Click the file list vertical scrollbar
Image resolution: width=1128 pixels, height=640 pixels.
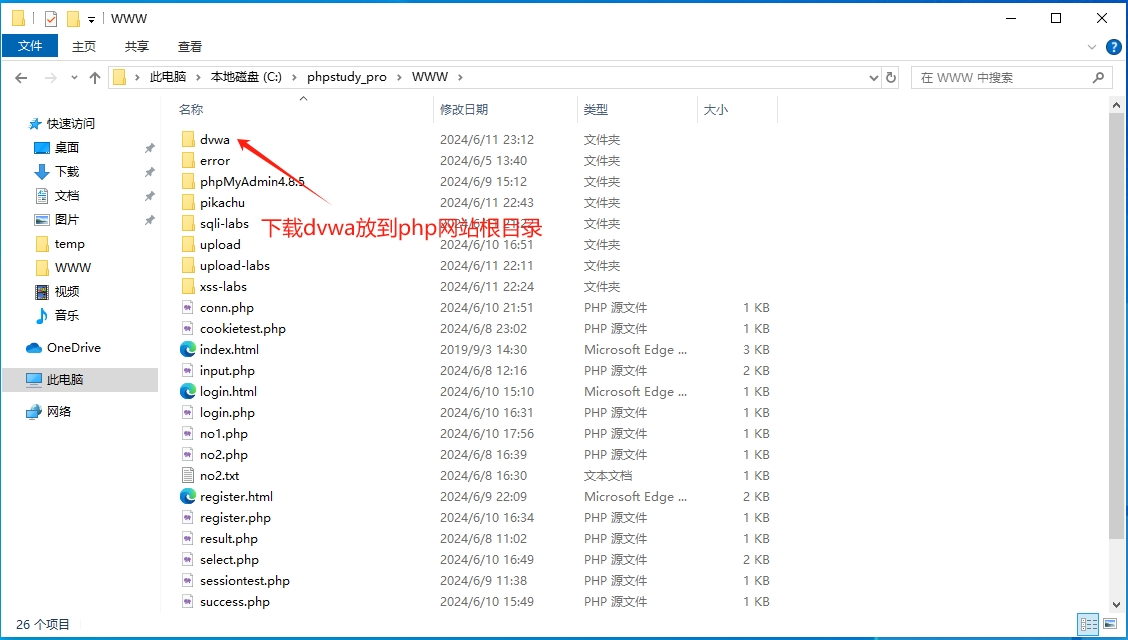point(1116,325)
